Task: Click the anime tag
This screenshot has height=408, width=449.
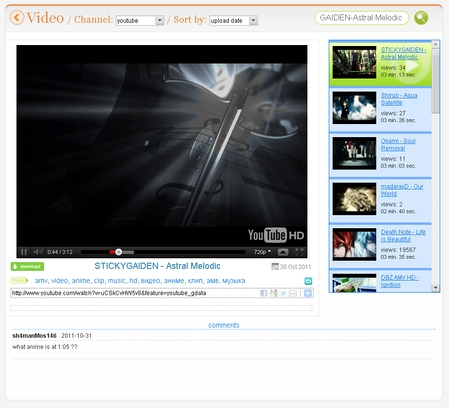Action: (x=81, y=281)
